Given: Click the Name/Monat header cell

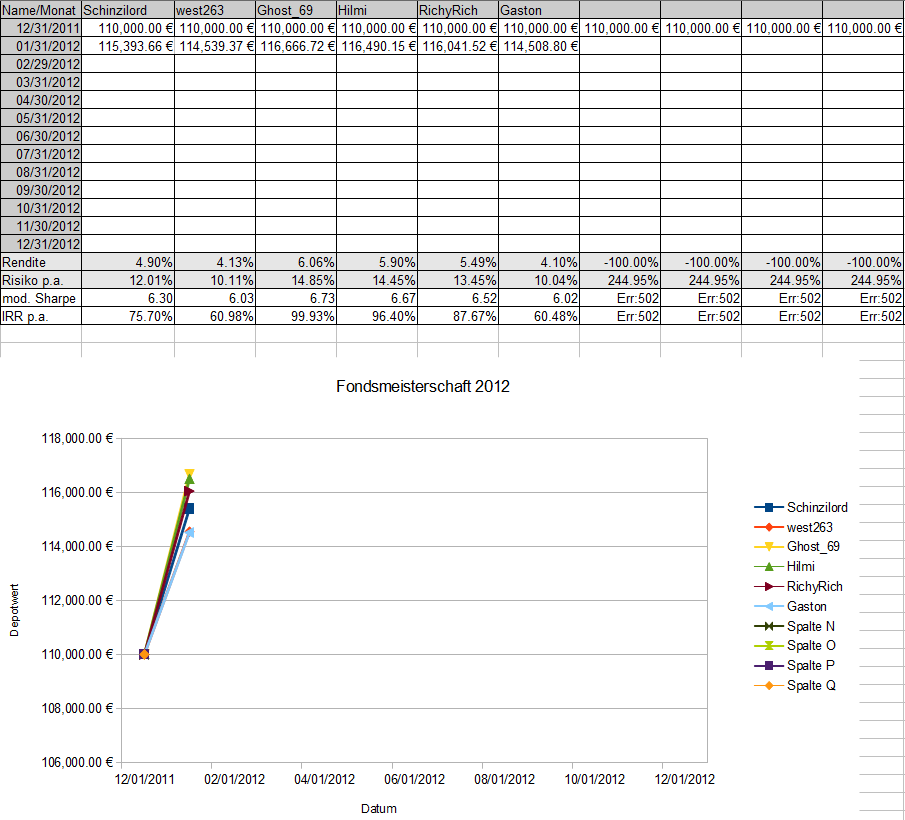Looking at the screenshot, I should [41, 10].
